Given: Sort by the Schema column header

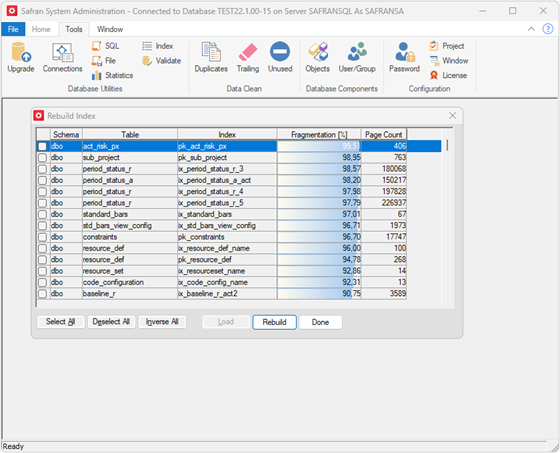Looking at the screenshot, I should (x=66, y=134).
